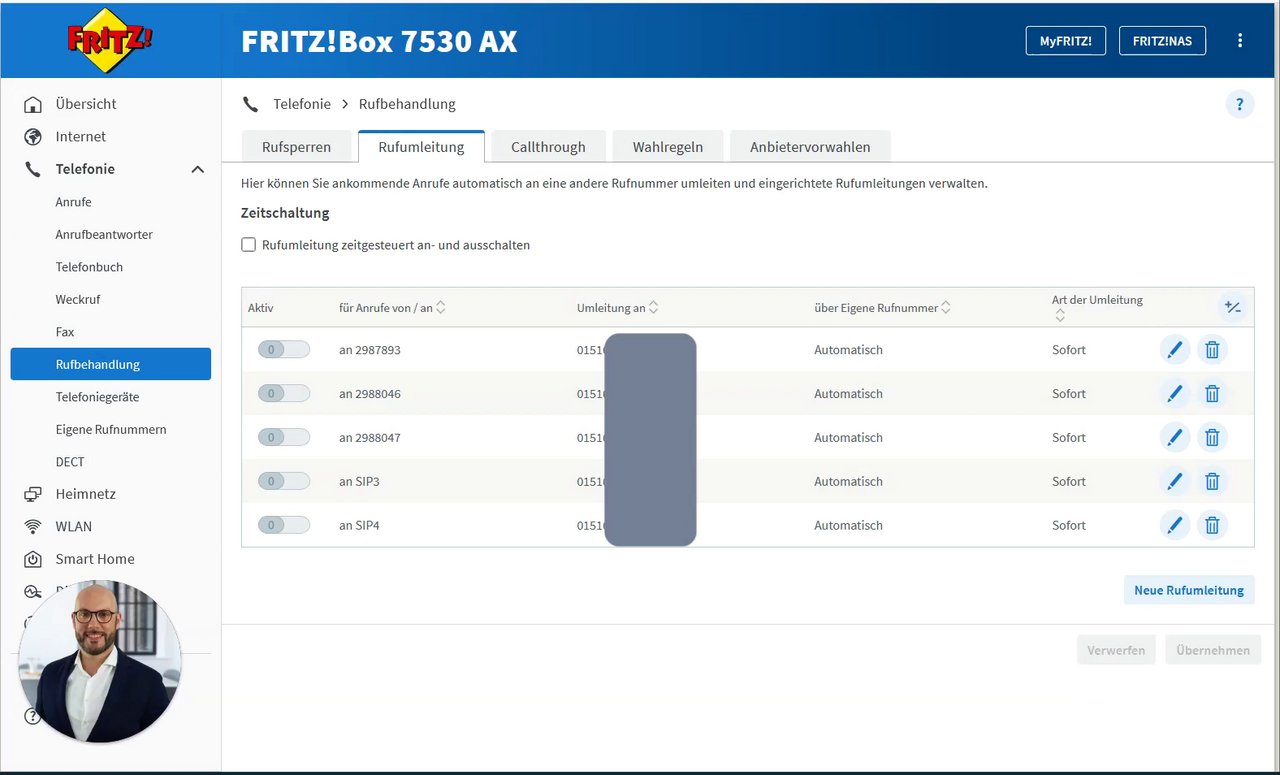This screenshot has width=1280, height=775.
Task: Open Anrufbeantworter in the sidebar
Action: click(x=104, y=234)
